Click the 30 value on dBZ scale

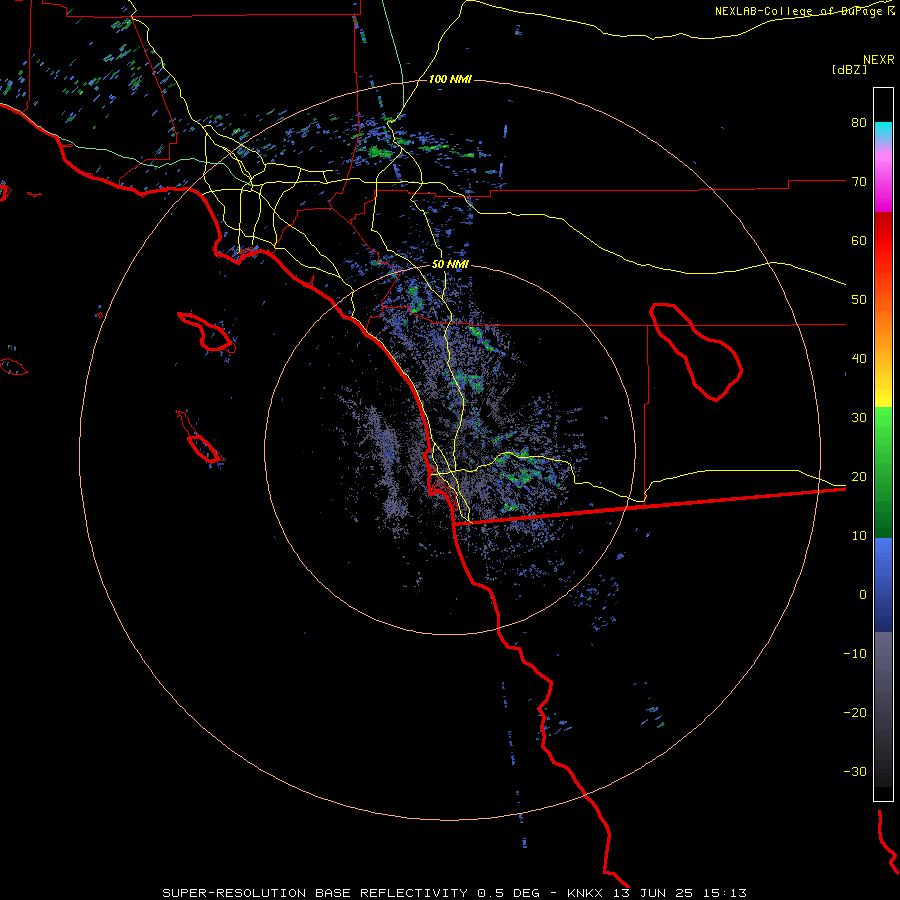[x=859, y=417]
